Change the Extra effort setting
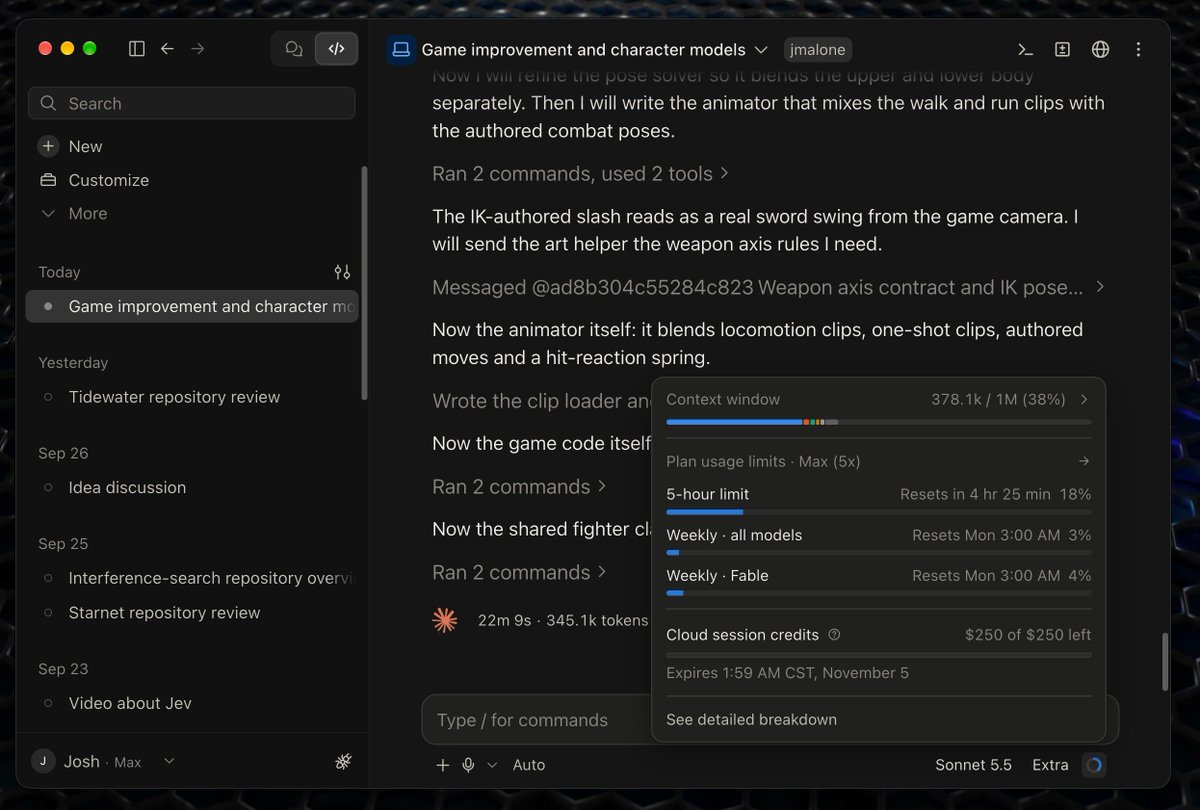Screen dimensions: 1200x810 [1050, 765]
